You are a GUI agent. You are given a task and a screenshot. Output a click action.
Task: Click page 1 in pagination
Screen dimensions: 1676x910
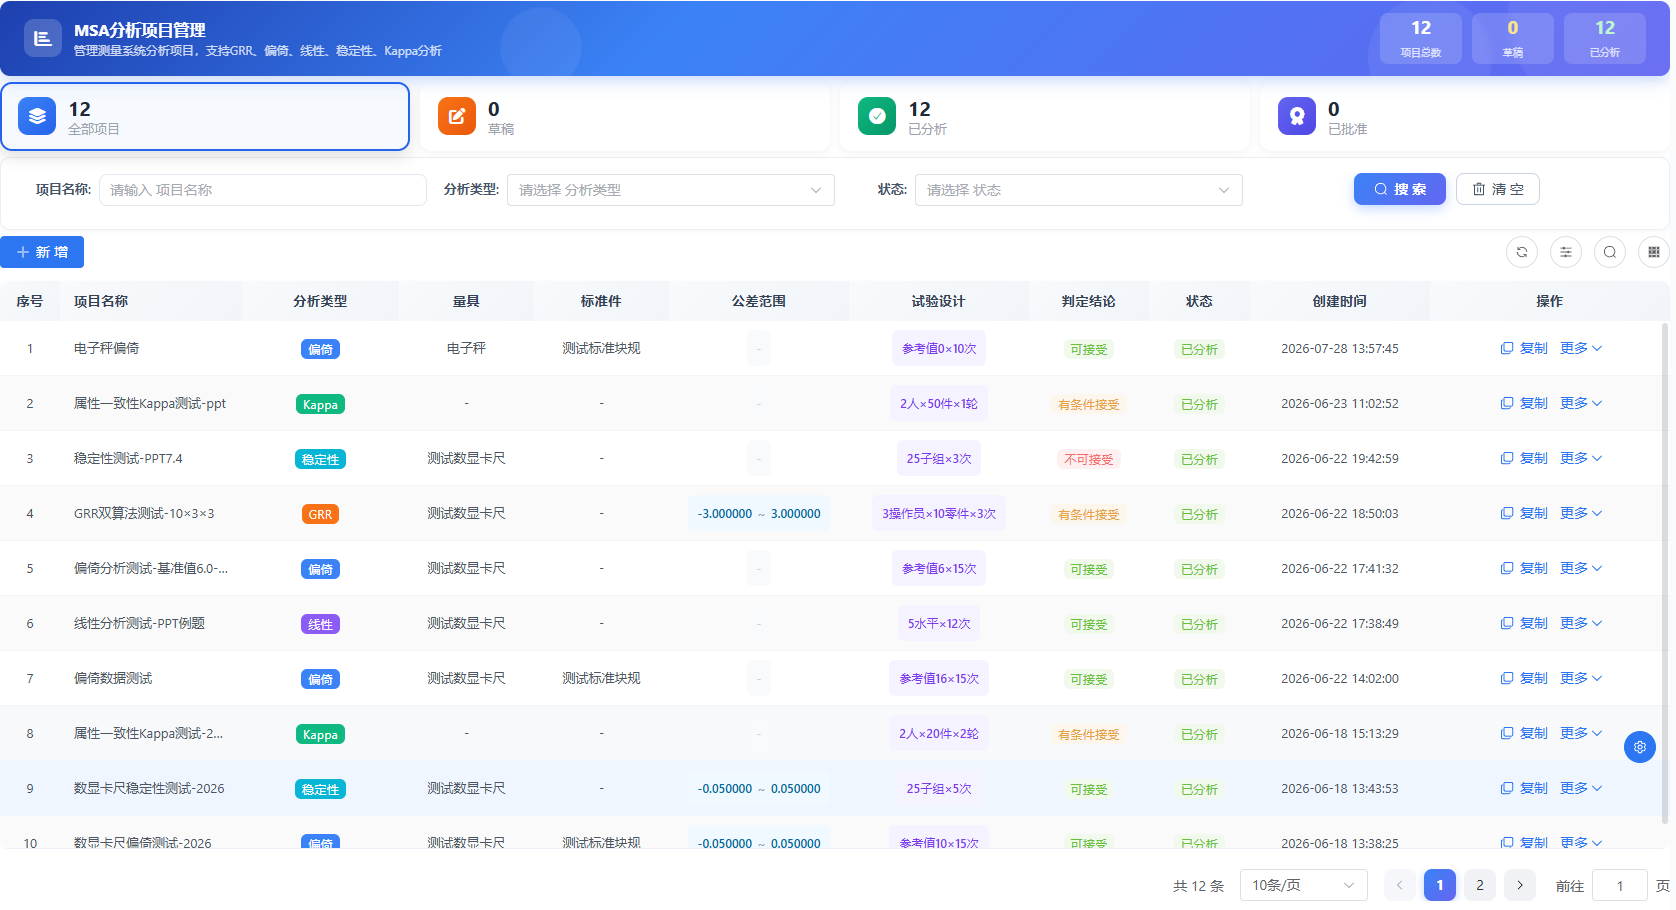[1440, 885]
